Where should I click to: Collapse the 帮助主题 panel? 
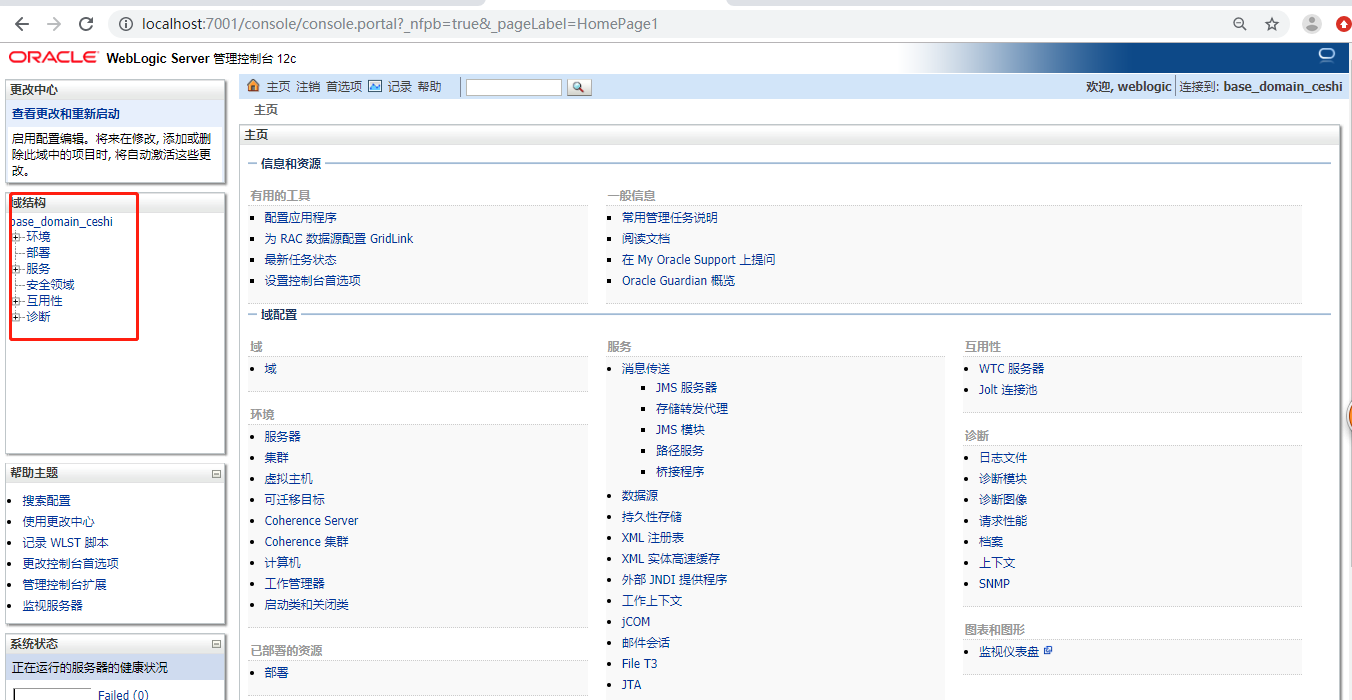(216, 474)
